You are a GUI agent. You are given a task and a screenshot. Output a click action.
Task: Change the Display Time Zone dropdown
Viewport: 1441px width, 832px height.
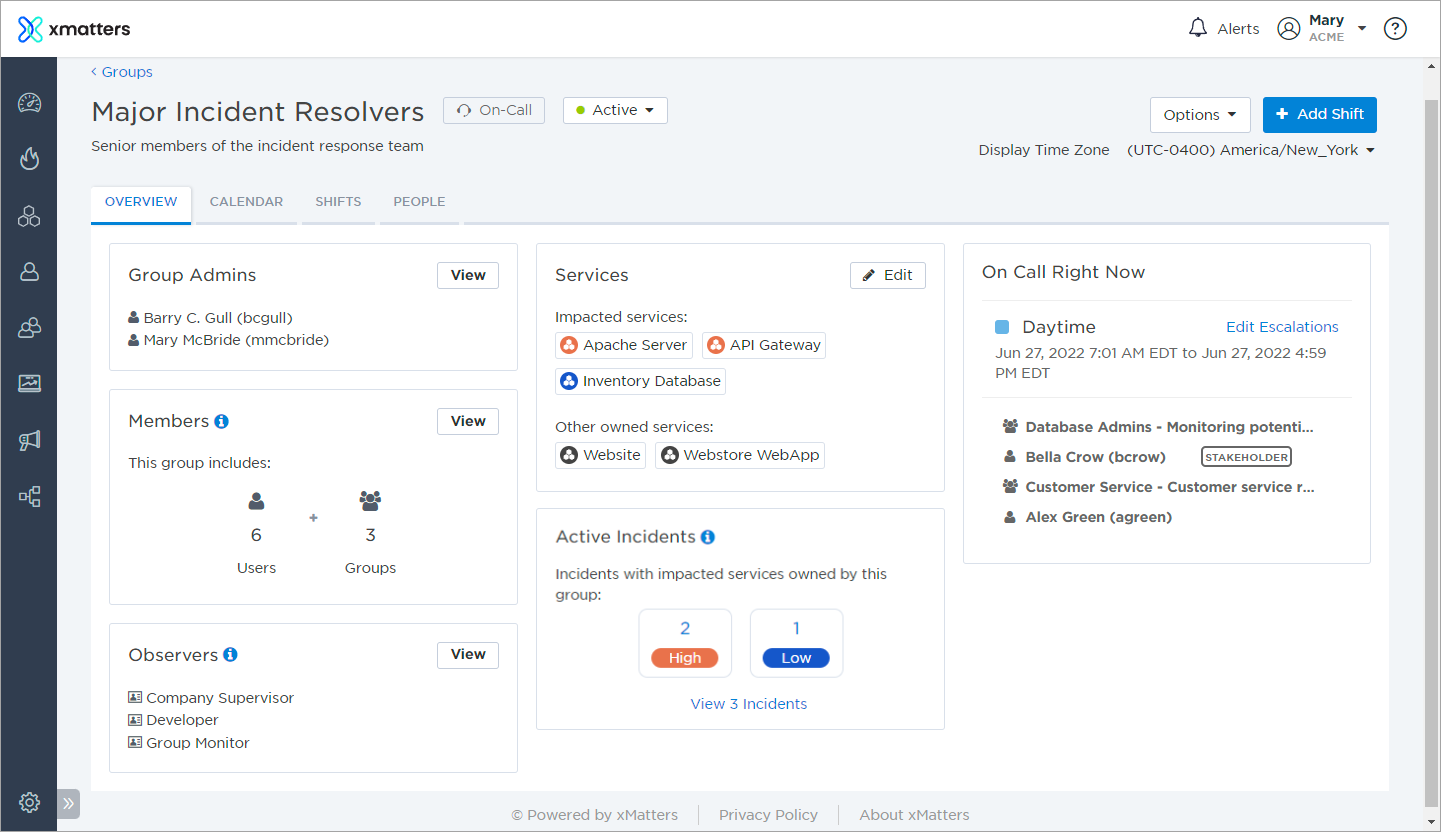click(x=1251, y=150)
